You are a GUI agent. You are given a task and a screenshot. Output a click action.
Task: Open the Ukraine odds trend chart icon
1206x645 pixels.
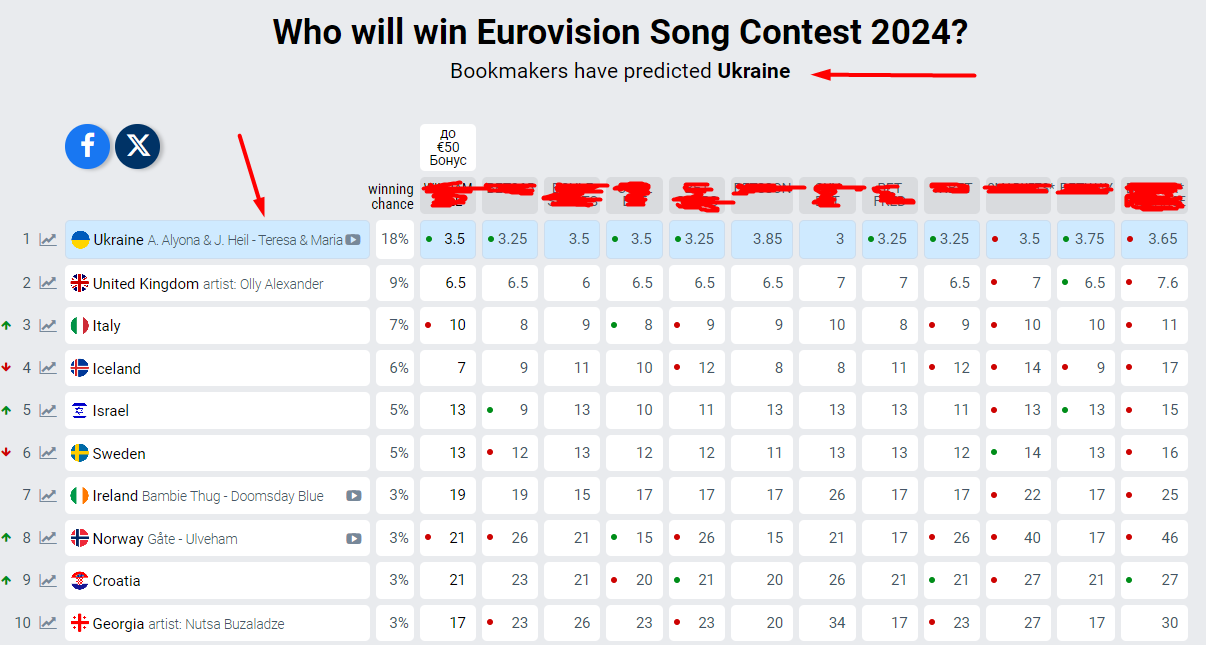pos(48,239)
